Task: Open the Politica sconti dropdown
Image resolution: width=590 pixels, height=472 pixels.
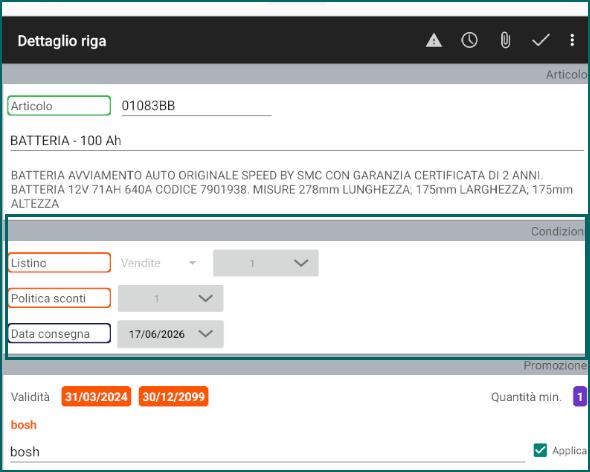Action: tap(170, 298)
